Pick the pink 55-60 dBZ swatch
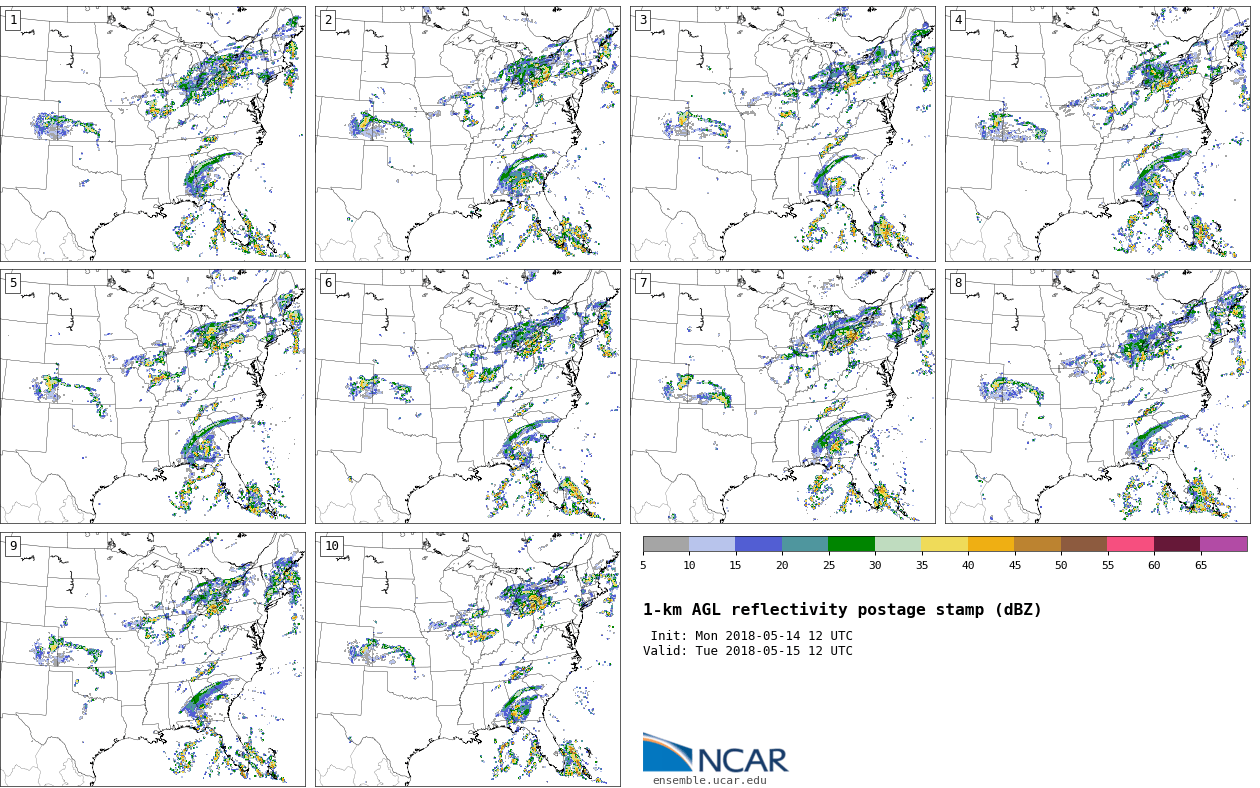 point(1130,545)
